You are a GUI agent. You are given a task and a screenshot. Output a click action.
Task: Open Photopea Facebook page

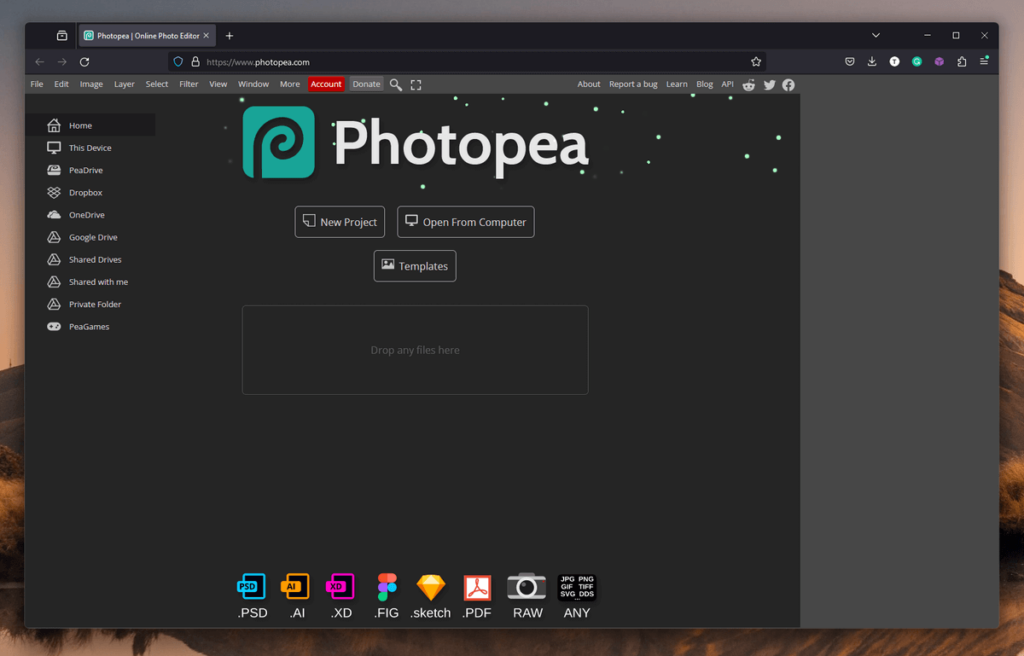(x=788, y=84)
